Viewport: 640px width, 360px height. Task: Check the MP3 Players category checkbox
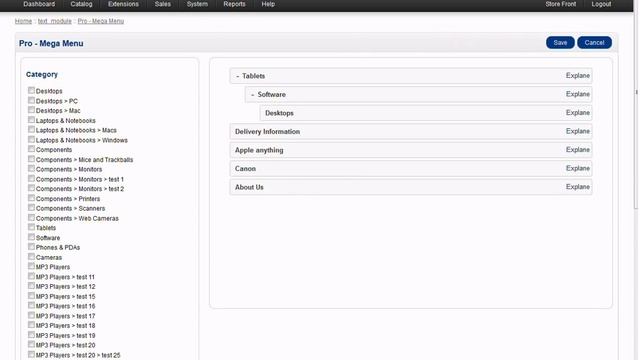(x=31, y=266)
